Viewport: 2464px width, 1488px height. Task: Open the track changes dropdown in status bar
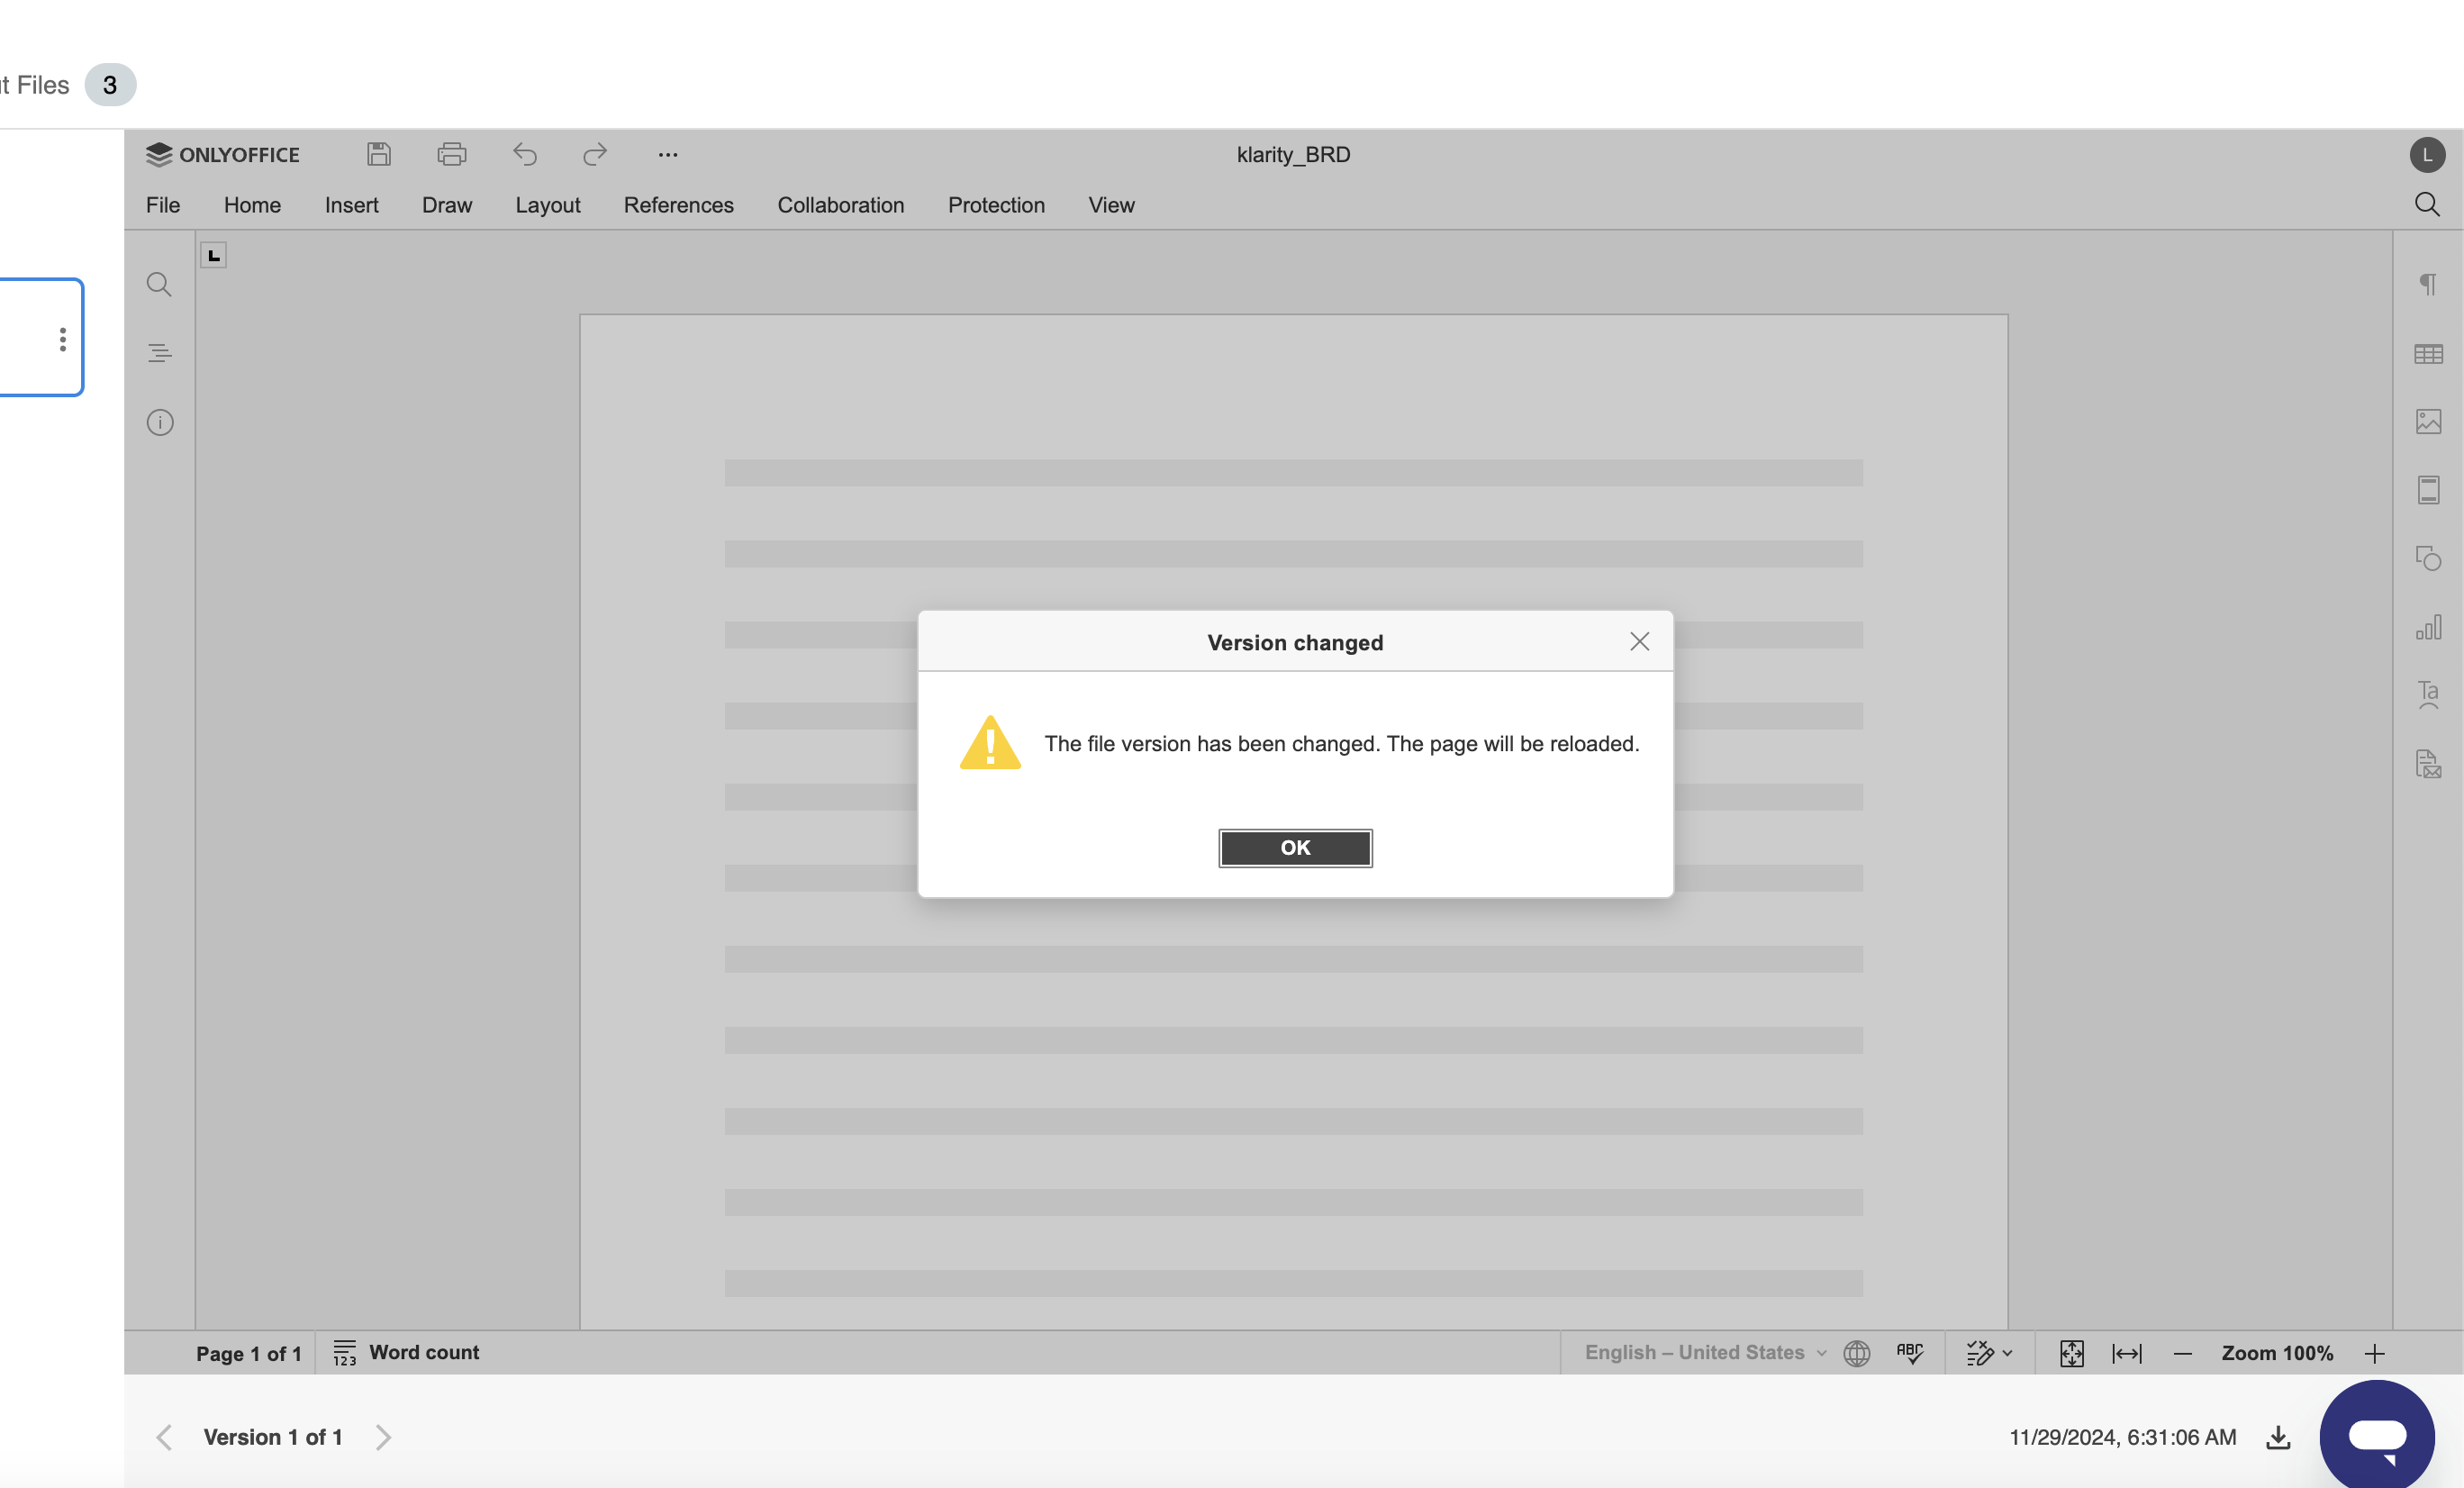click(x=1989, y=1353)
